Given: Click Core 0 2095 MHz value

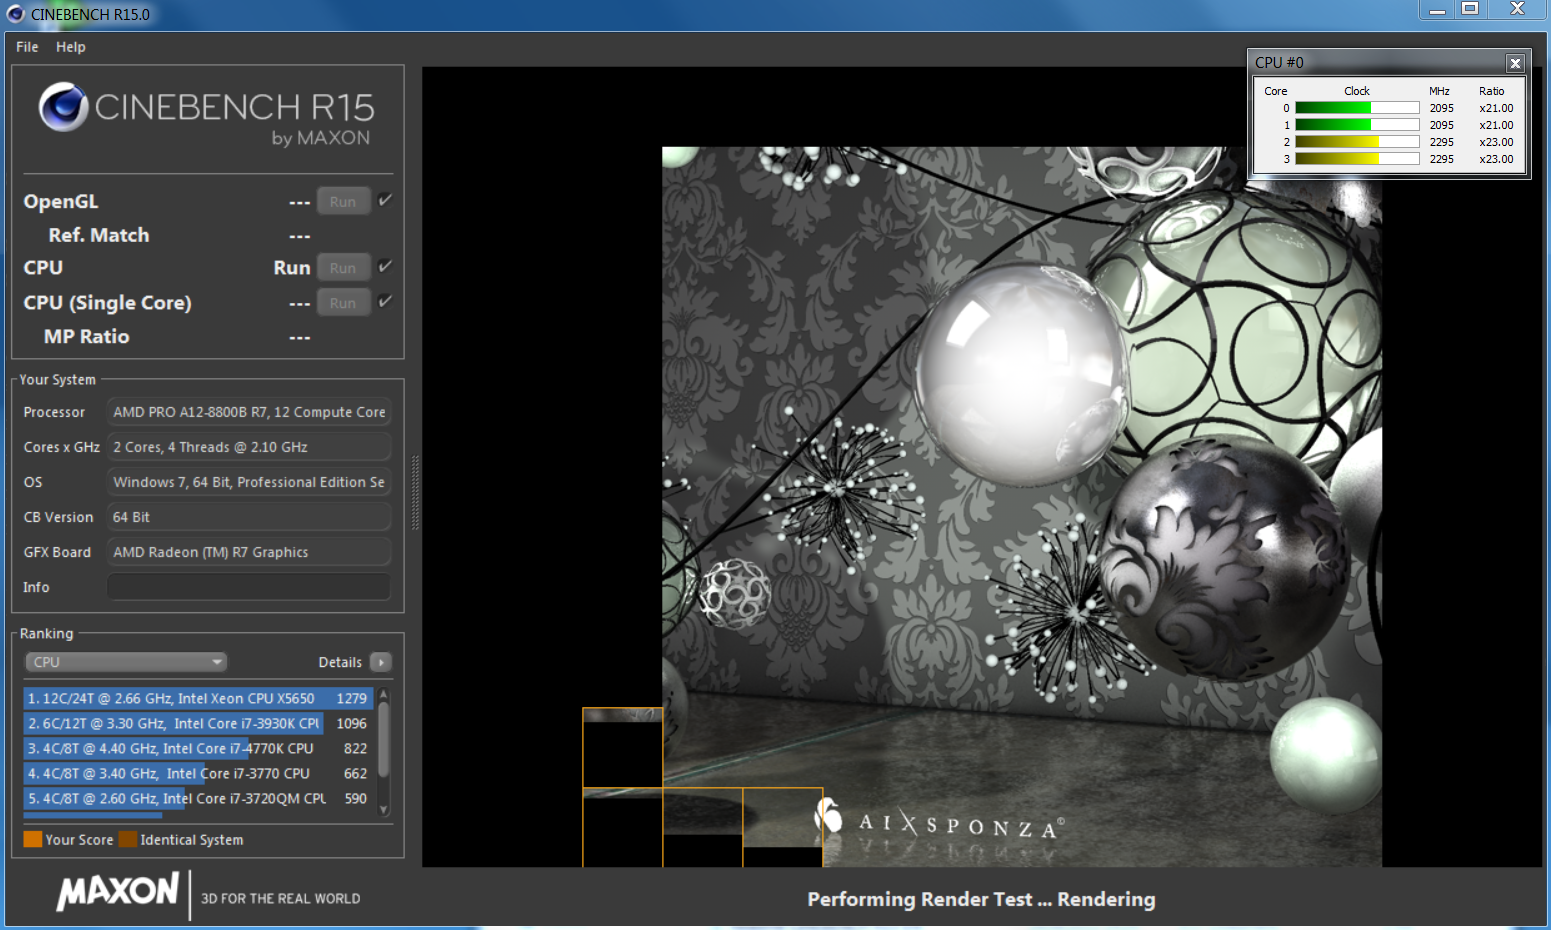Looking at the screenshot, I should [x=1441, y=108].
